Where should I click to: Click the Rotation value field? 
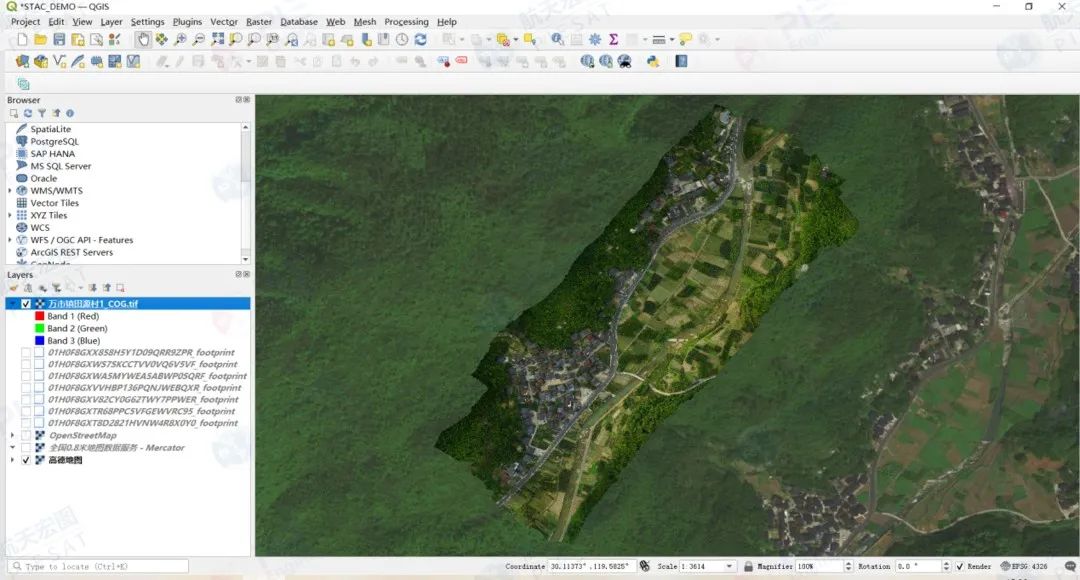click(918, 566)
